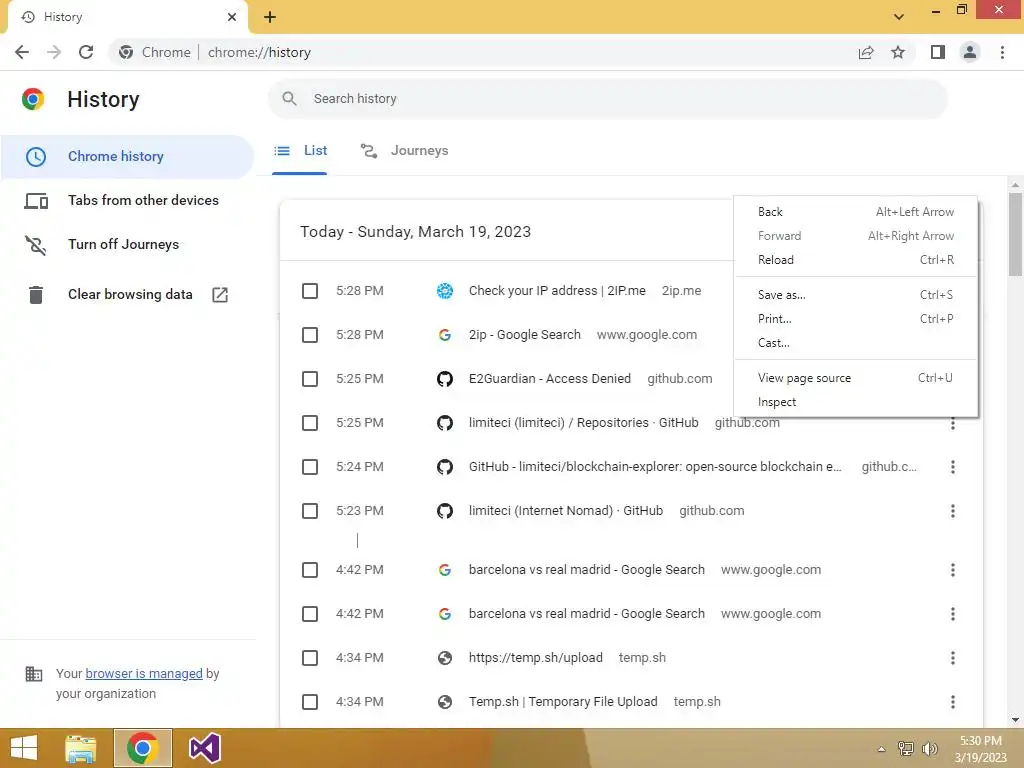Reload the page with the toolbar icon

pos(86,52)
